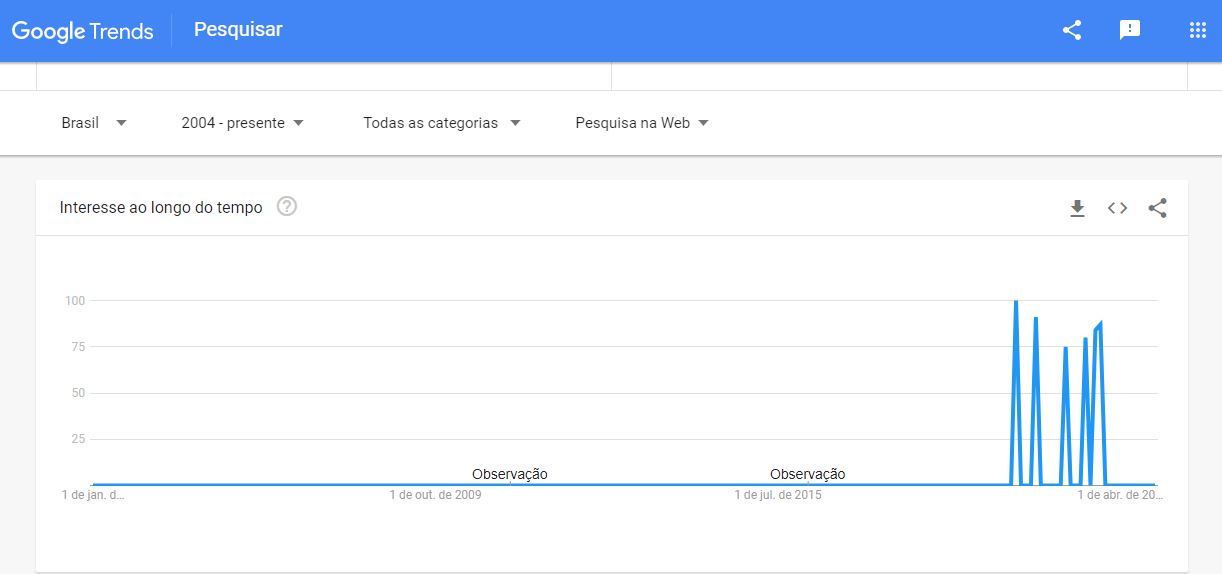Expand the 2004 - presente time range

coord(243,123)
